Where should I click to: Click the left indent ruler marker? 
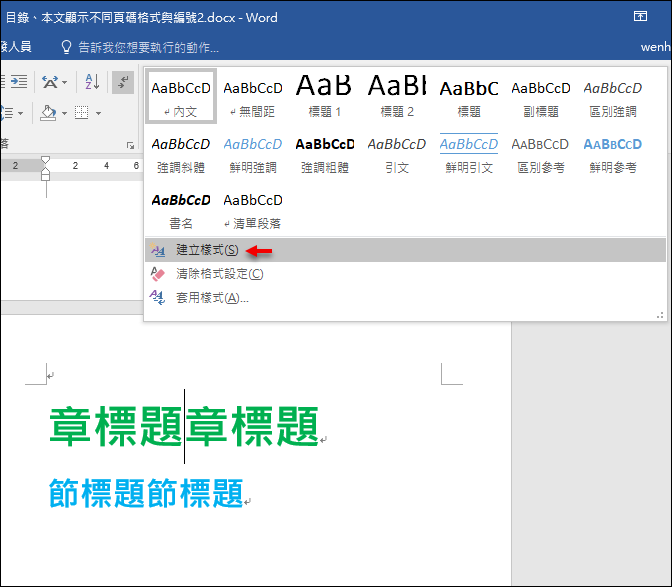pyautogui.click(x=45, y=176)
